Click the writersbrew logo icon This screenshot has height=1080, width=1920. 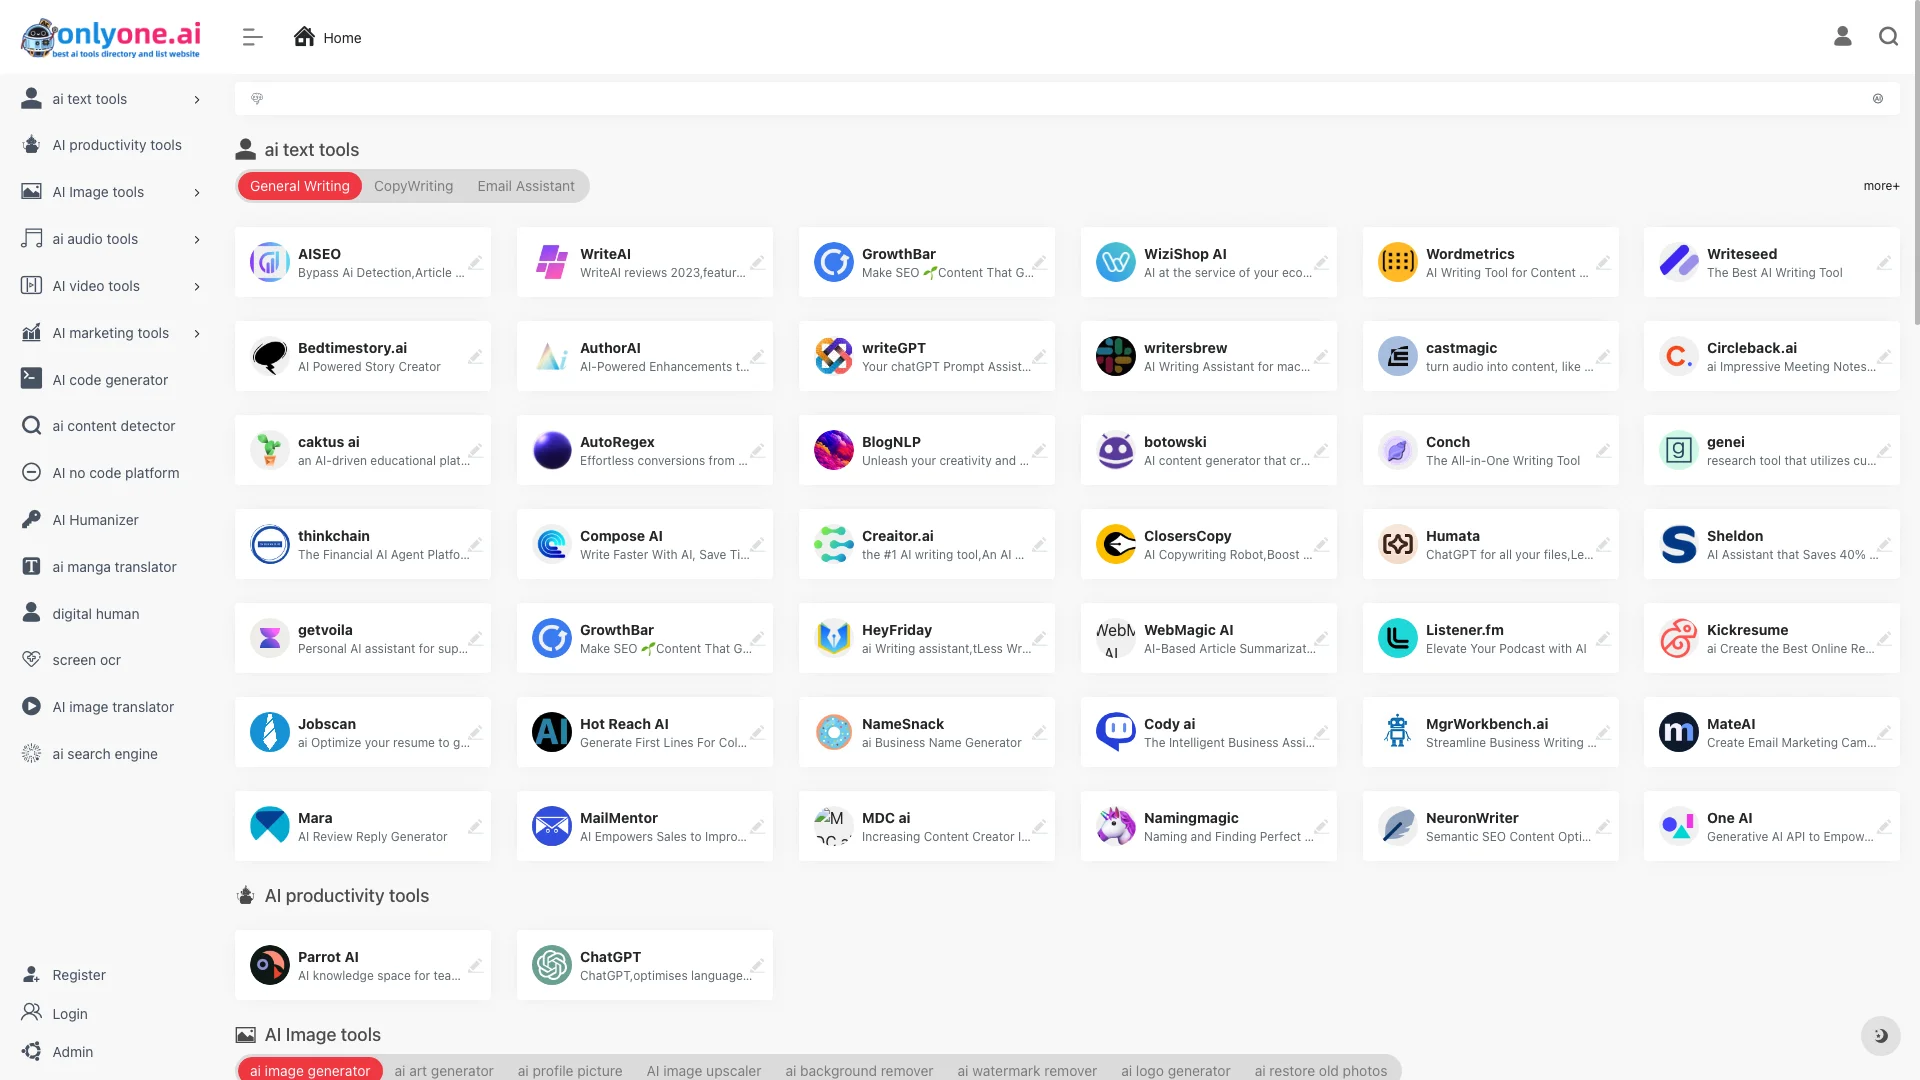coord(1116,356)
